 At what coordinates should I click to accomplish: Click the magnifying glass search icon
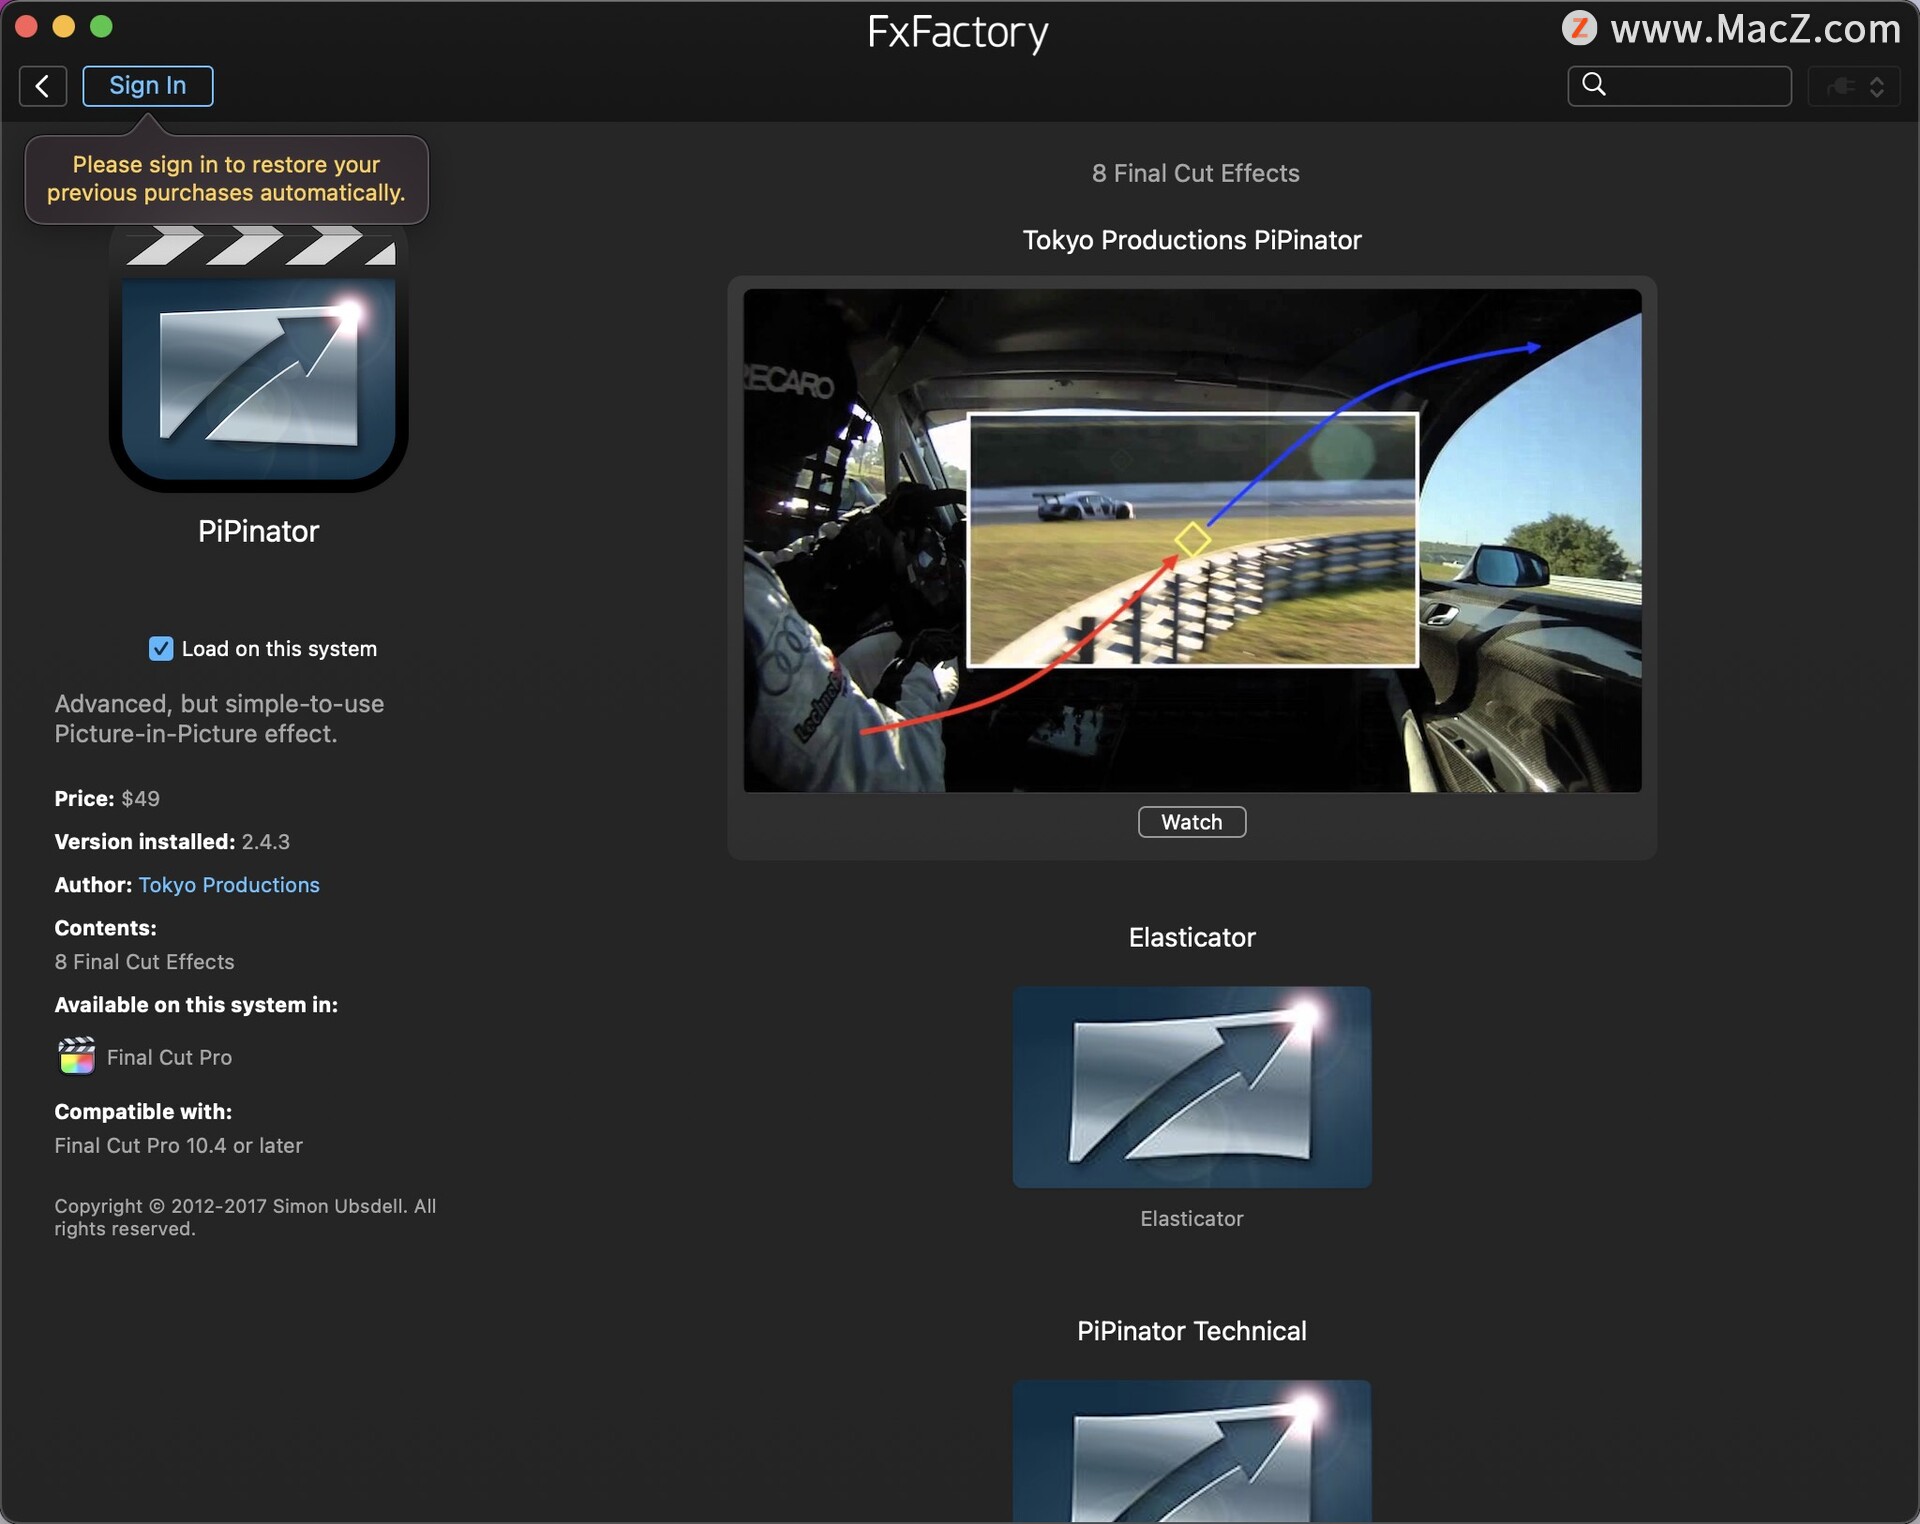pos(1594,85)
